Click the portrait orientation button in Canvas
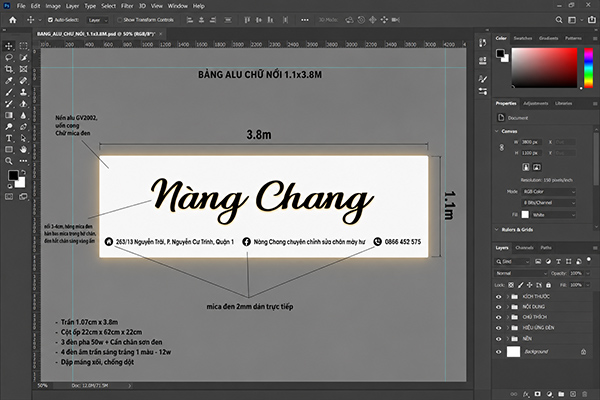 (526, 167)
